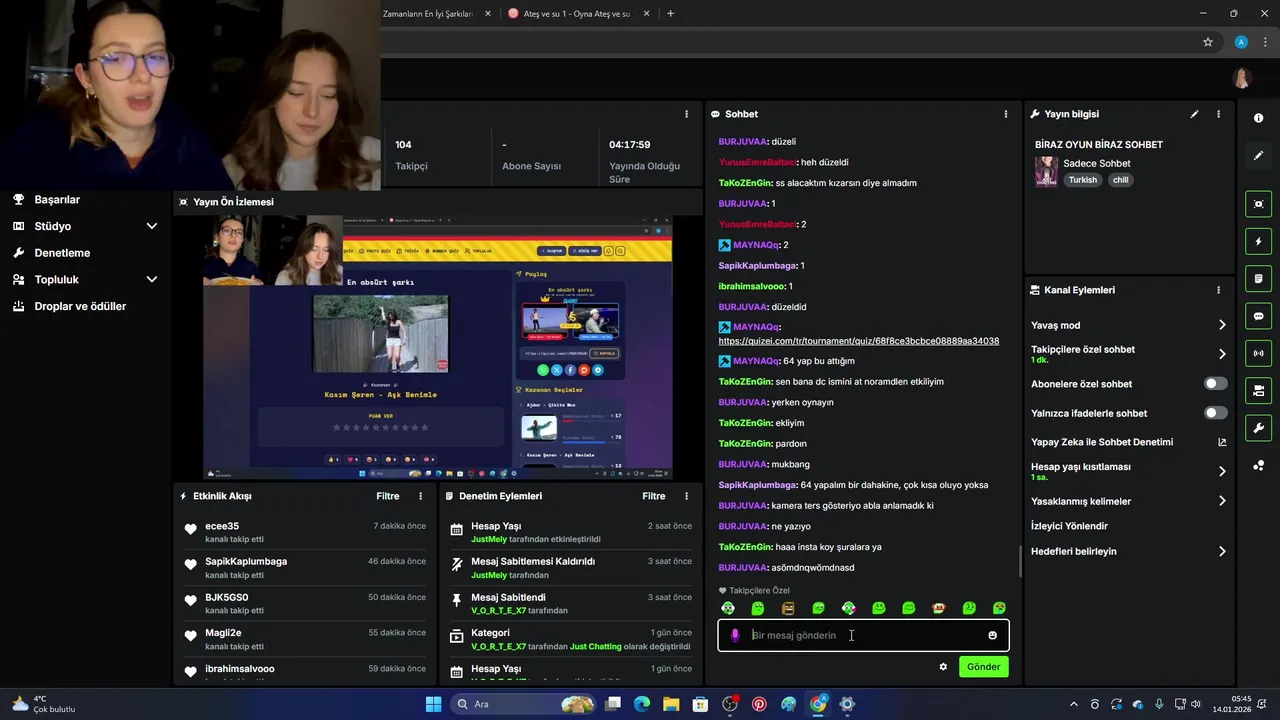This screenshot has height=720, width=1280.
Task: Click the clip capture quick action icon
Action: (x=1258, y=204)
